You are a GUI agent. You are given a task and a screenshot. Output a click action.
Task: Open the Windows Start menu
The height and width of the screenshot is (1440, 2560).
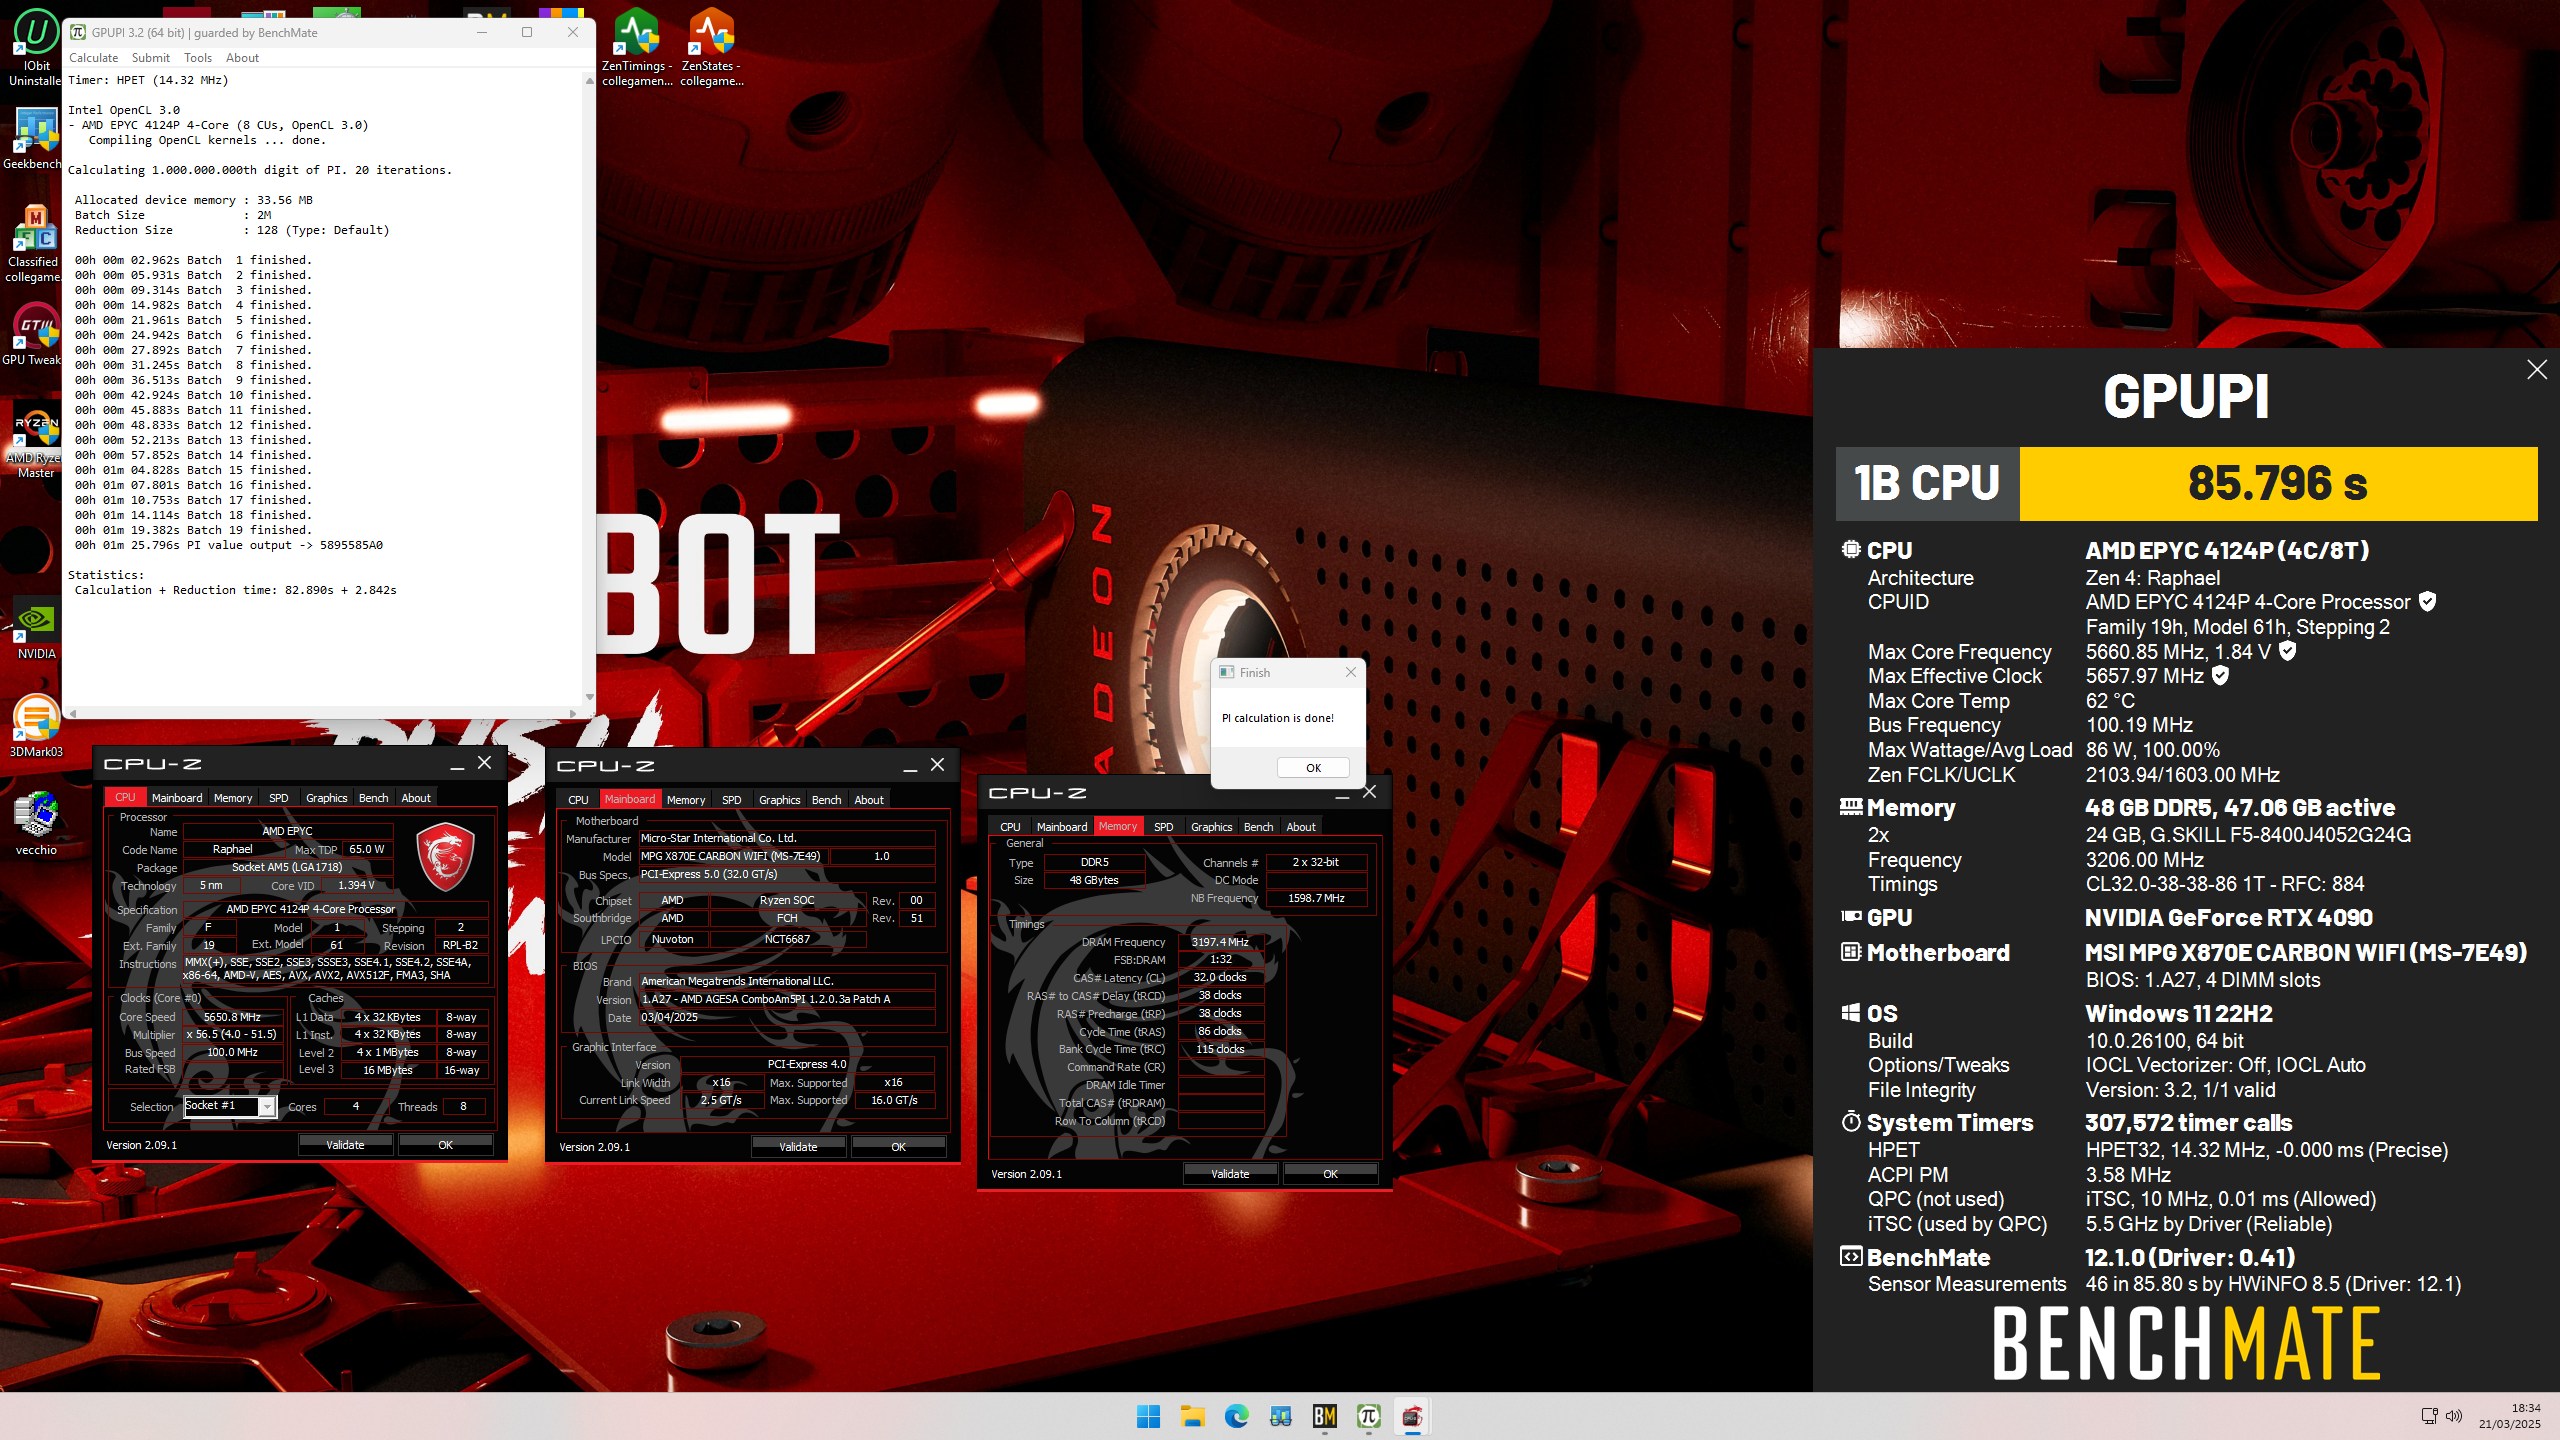(x=1148, y=1416)
